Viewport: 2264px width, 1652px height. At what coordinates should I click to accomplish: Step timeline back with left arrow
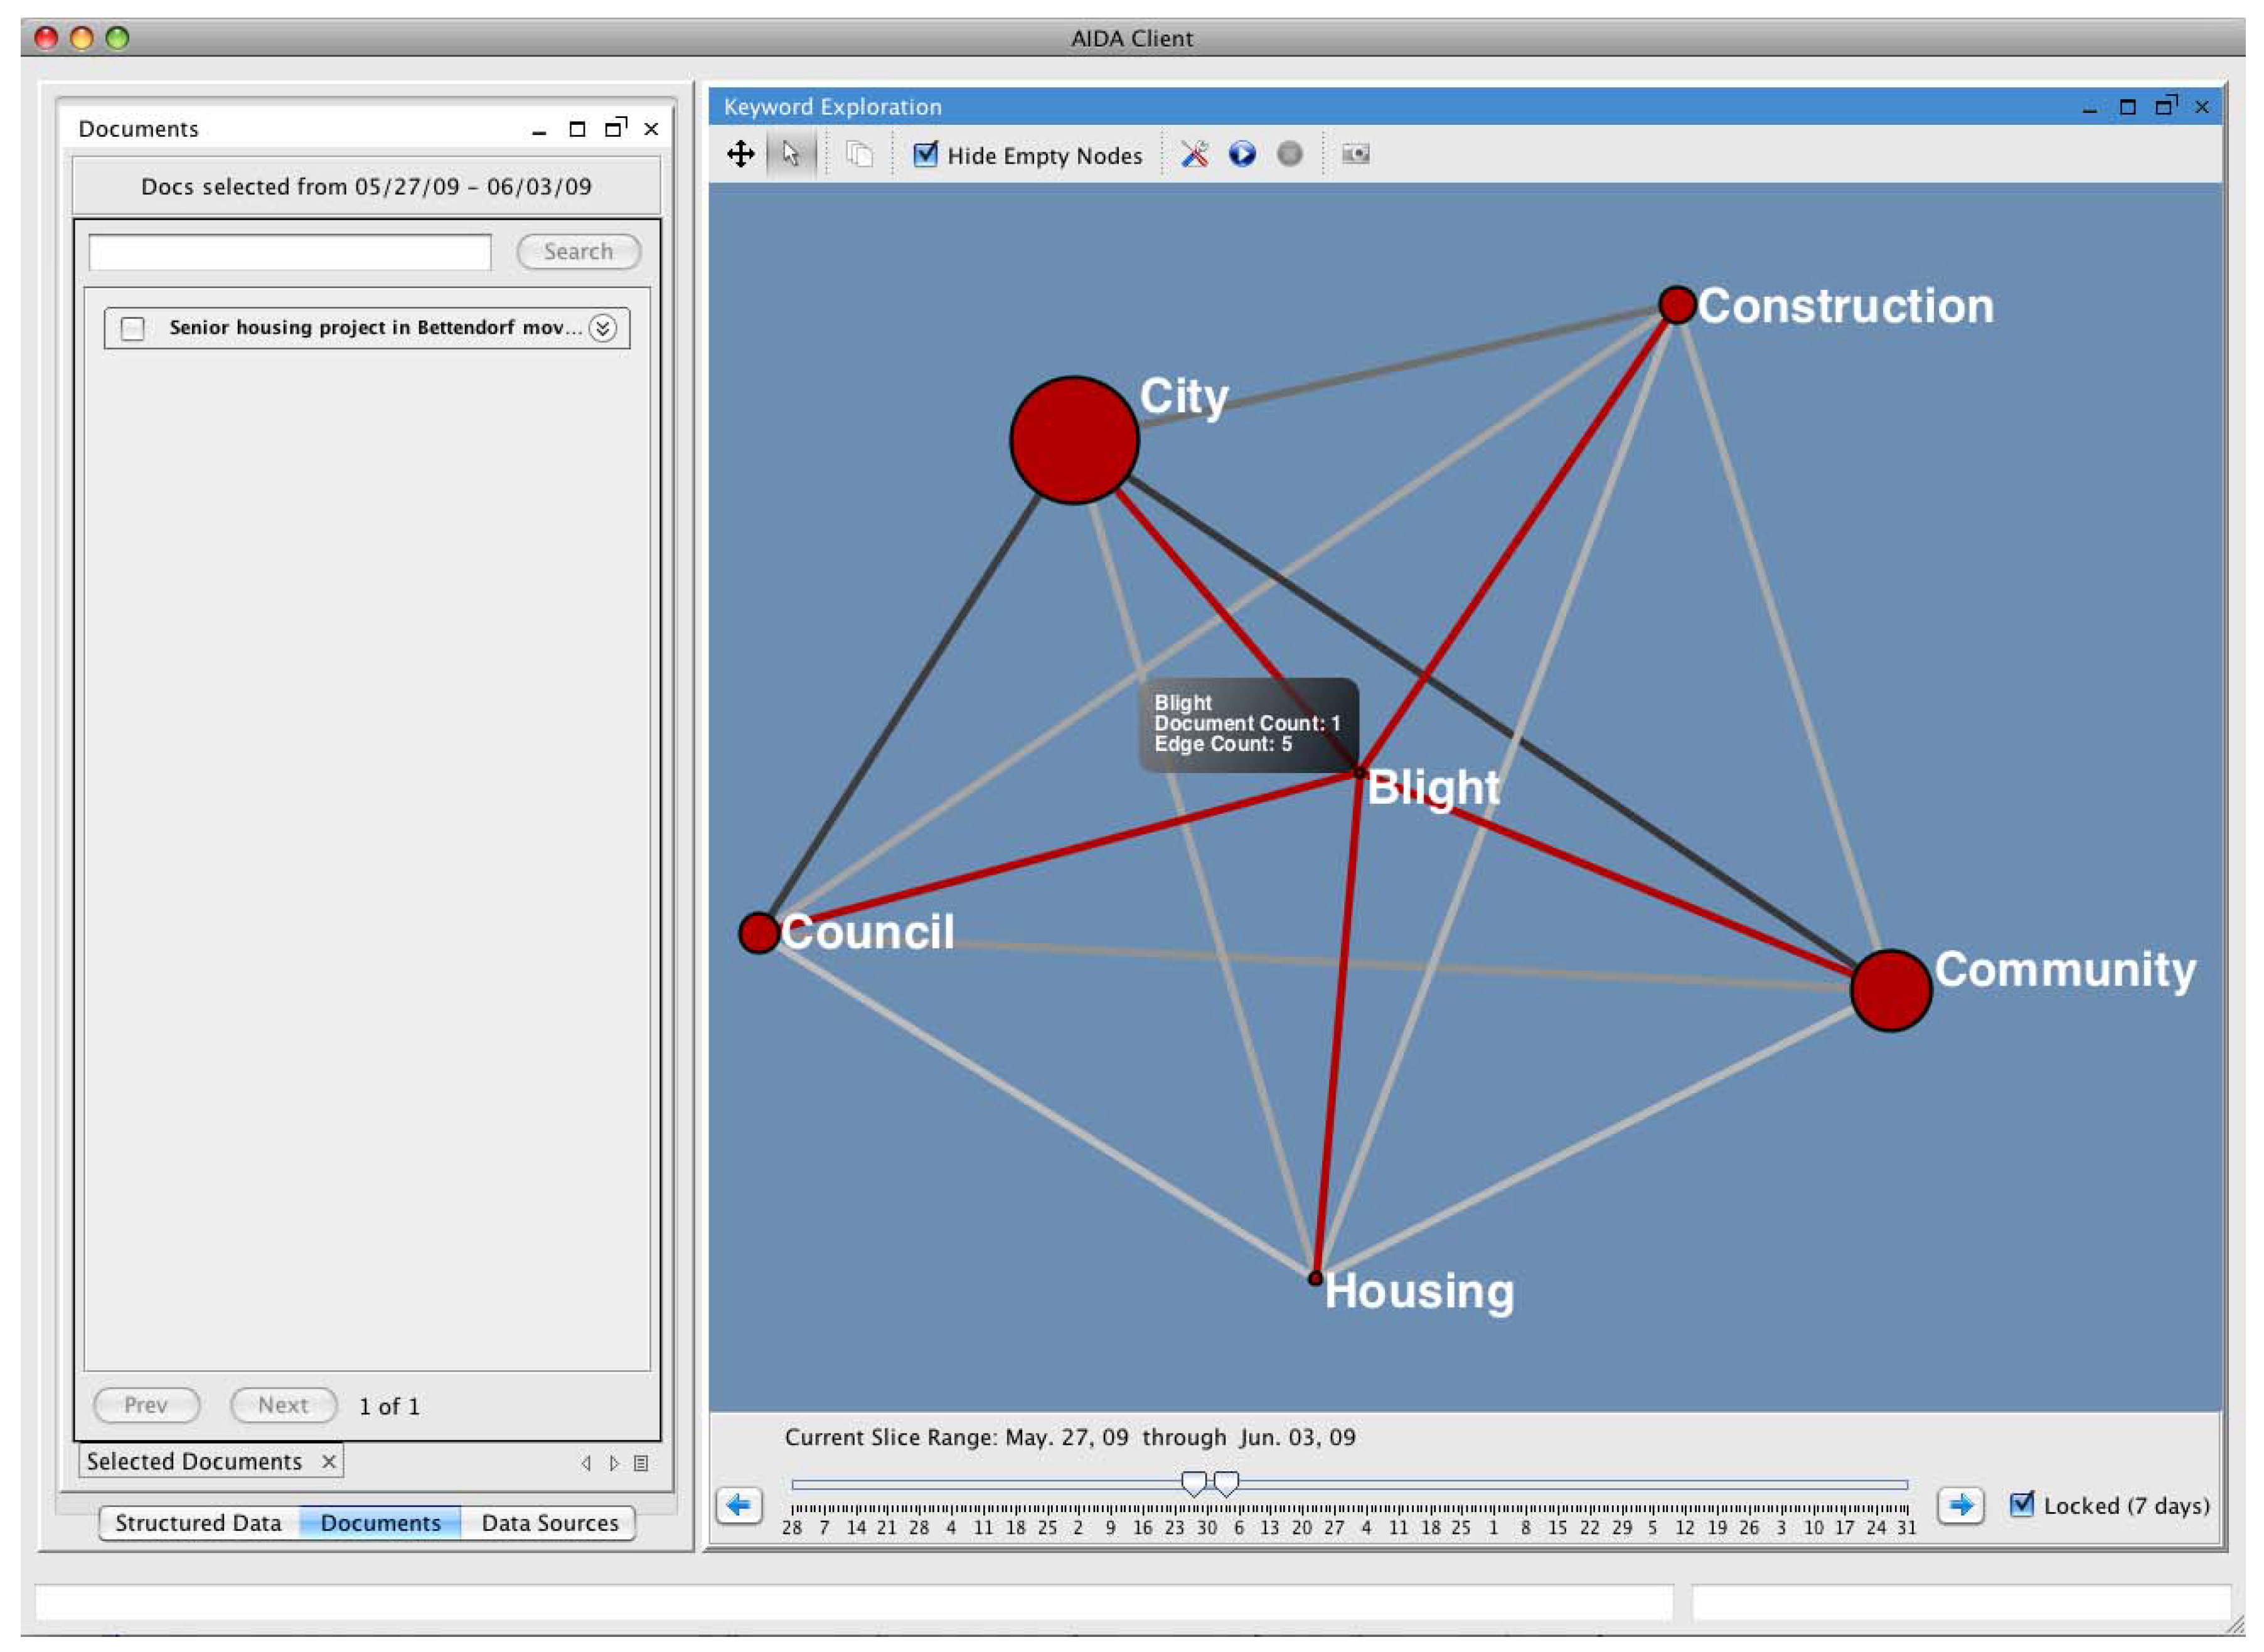739,1505
